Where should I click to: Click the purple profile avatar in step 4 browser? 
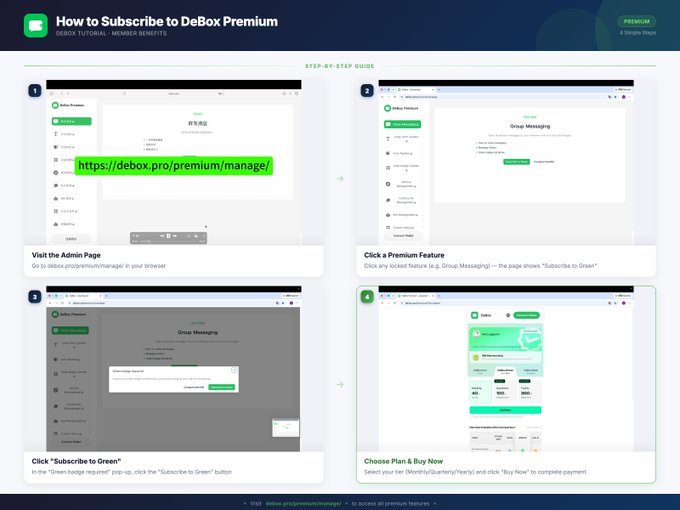point(624,303)
